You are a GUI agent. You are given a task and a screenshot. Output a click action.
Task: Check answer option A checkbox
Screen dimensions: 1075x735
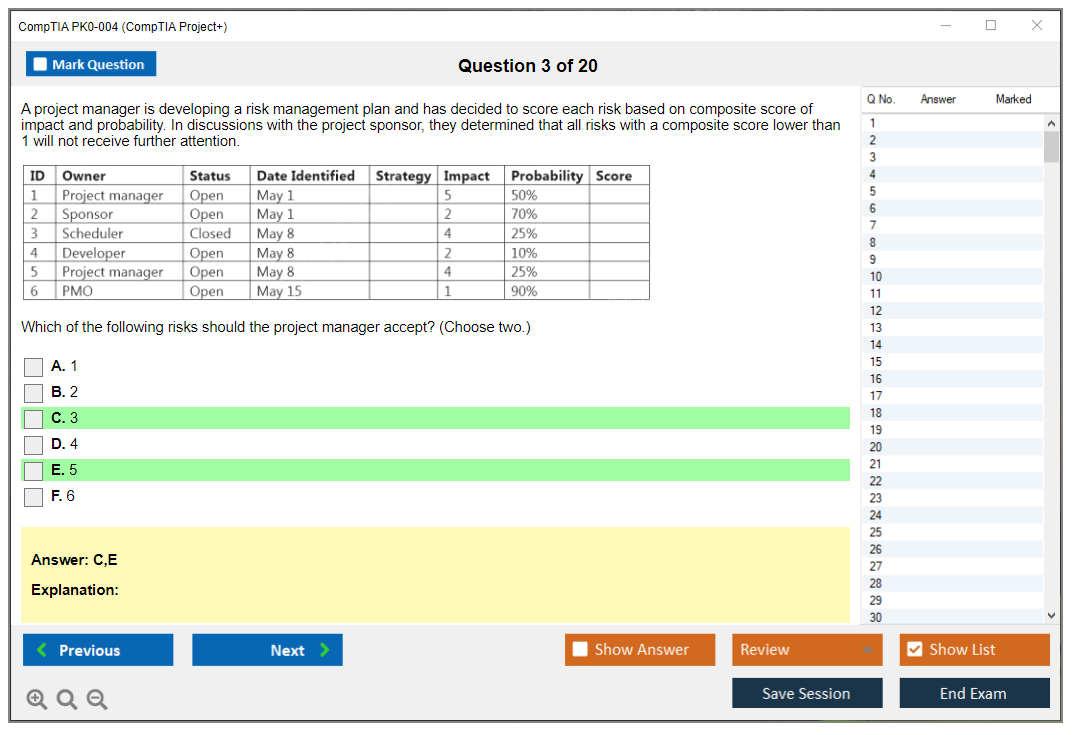(x=33, y=367)
